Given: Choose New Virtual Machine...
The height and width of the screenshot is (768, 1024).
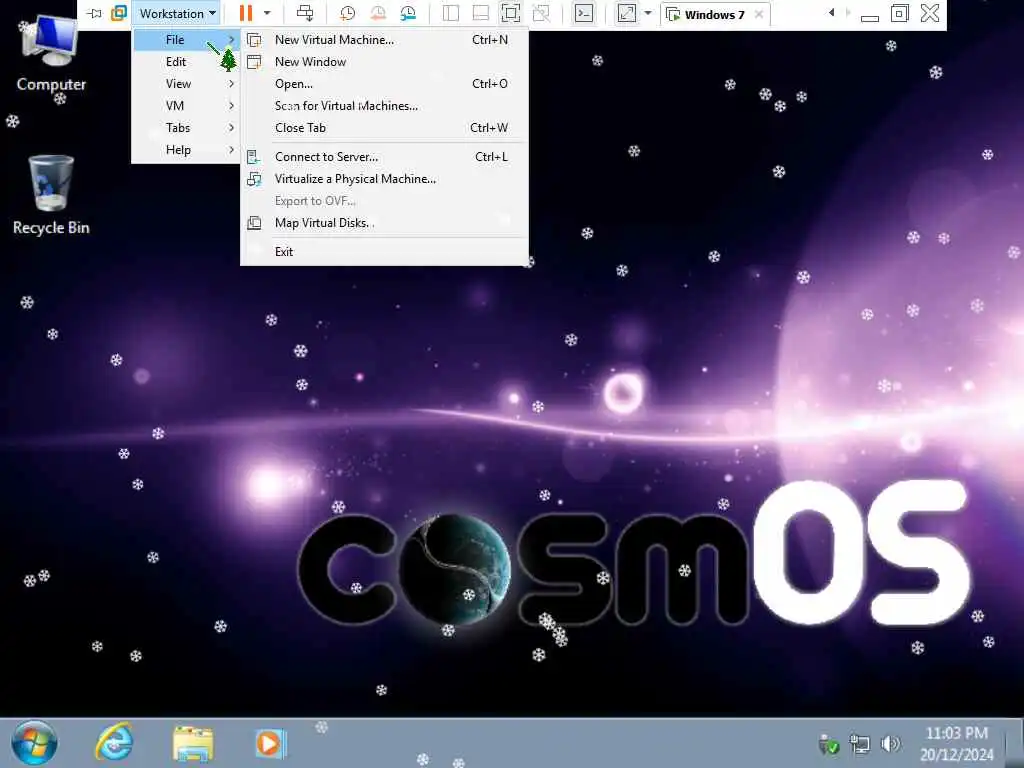Looking at the screenshot, I should pyautogui.click(x=384, y=40).
